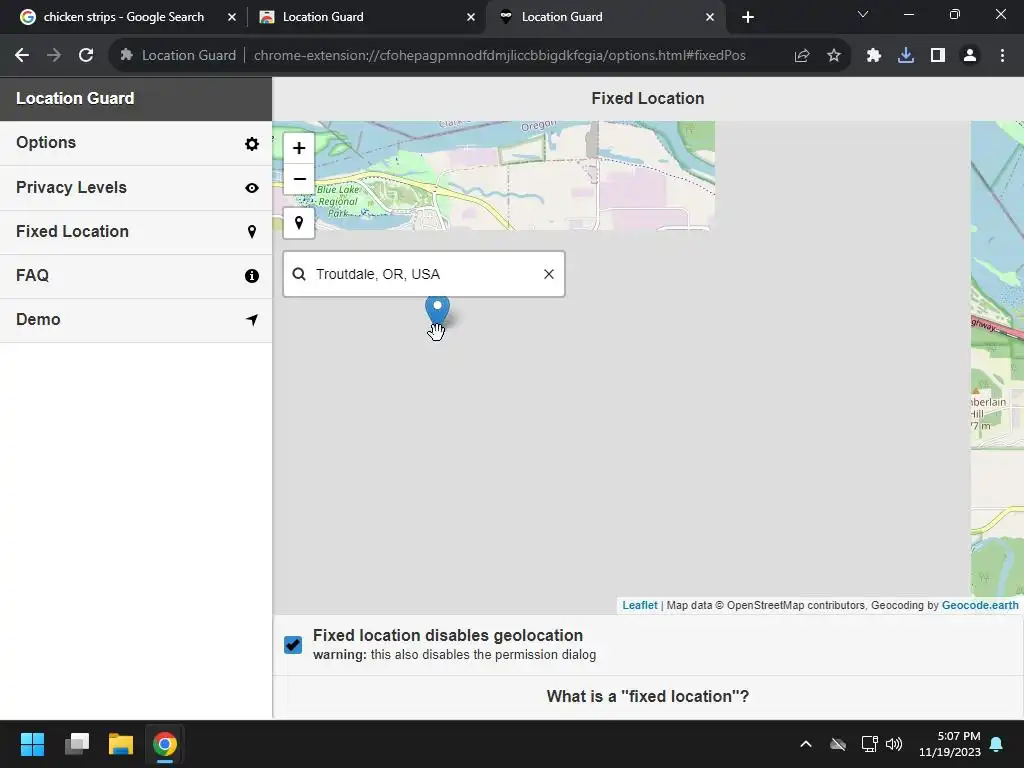The height and width of the screenshot is (768, 1024).
Task: Open the FAQ section
Action: (x=136, y=276)
